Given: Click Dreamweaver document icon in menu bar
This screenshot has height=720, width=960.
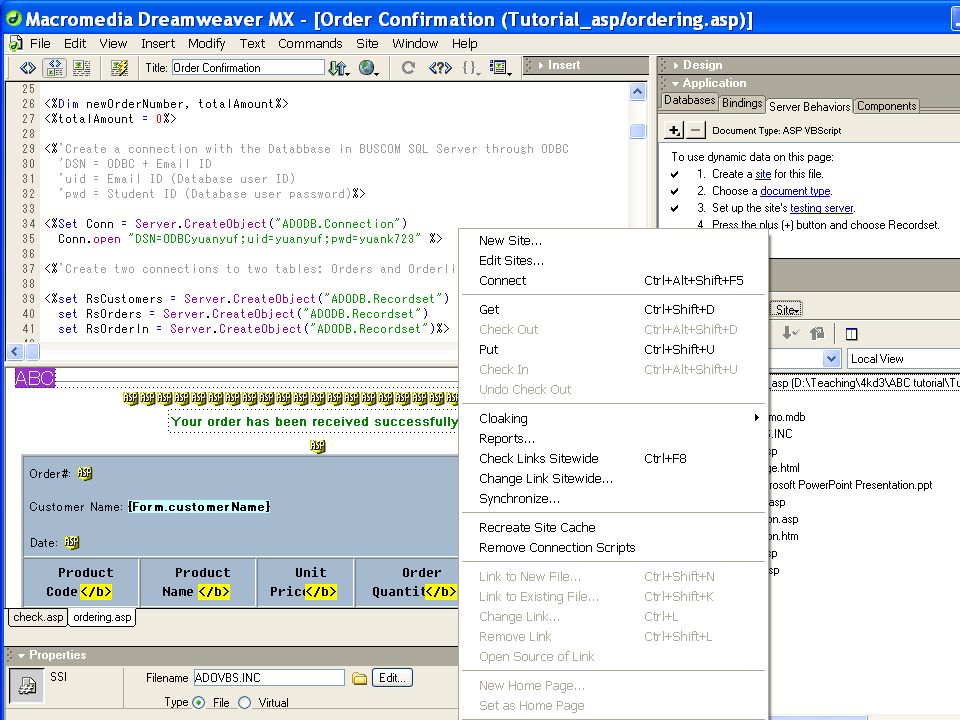Looking at the screenshot, I should [15, 43].
